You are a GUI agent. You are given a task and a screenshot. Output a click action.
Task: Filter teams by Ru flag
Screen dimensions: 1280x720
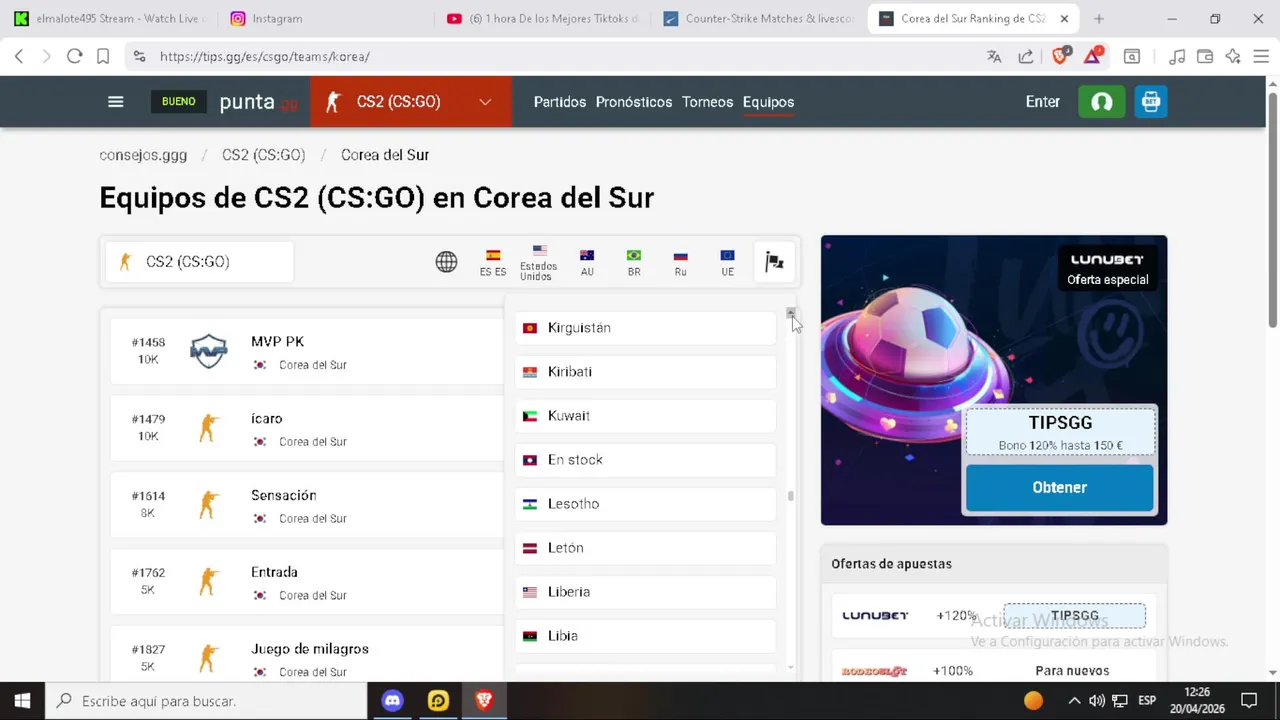point(680,262)
